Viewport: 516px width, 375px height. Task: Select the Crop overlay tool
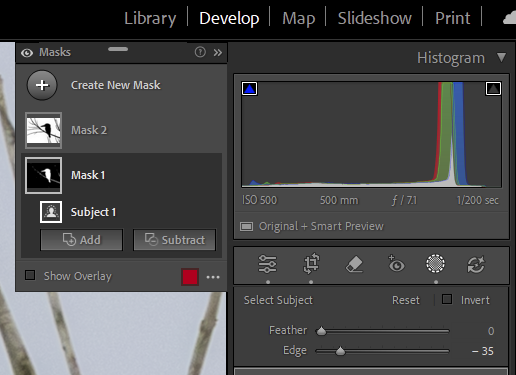[311, 264]
